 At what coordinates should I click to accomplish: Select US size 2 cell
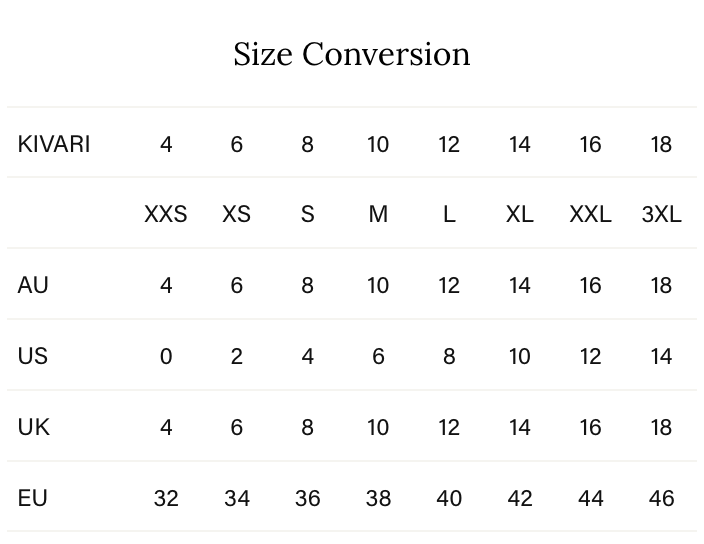pyautogui.click(x=237, y=356)
